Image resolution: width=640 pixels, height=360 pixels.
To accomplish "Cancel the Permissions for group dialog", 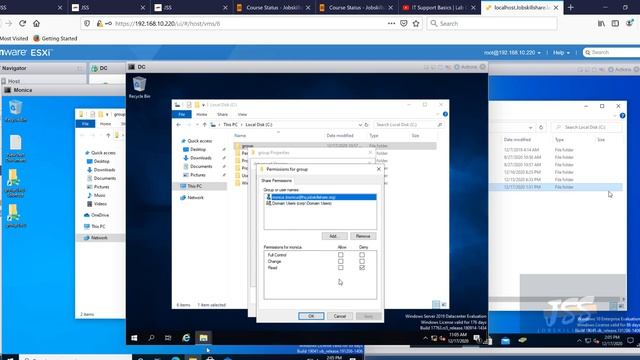I will coord(340,316).
